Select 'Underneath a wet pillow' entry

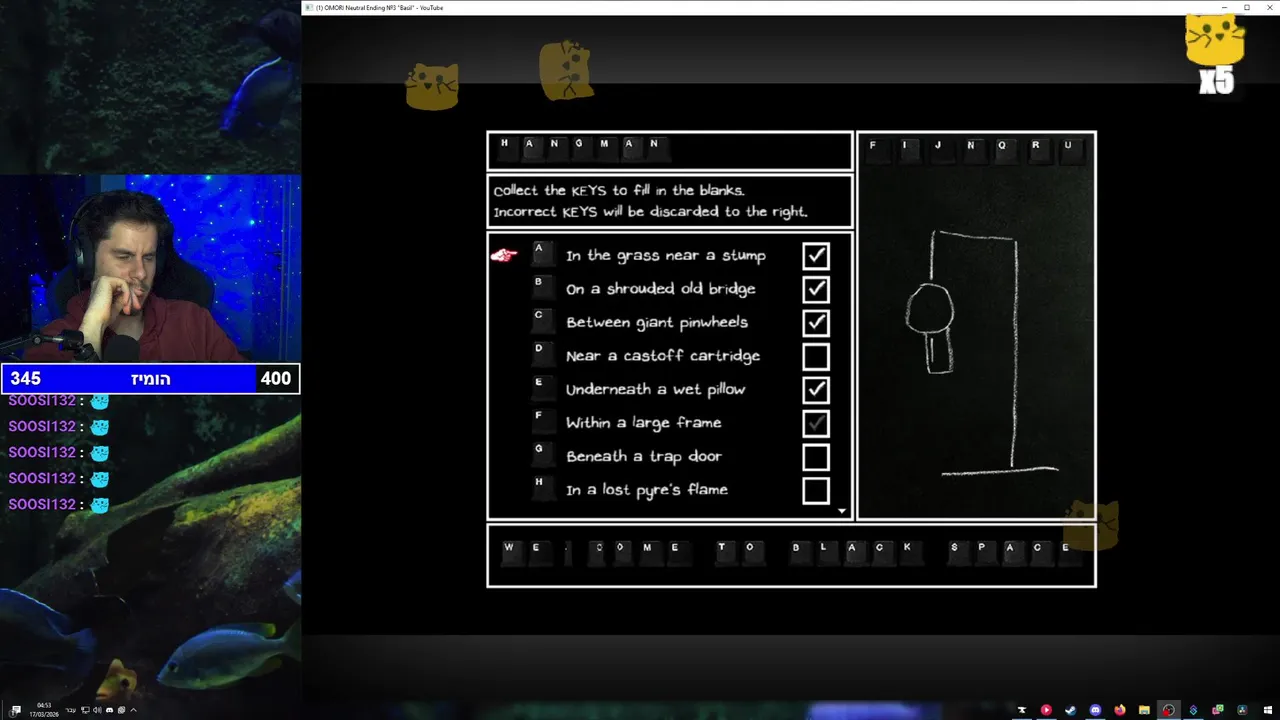pyautogui.click(x=656, y=389)
